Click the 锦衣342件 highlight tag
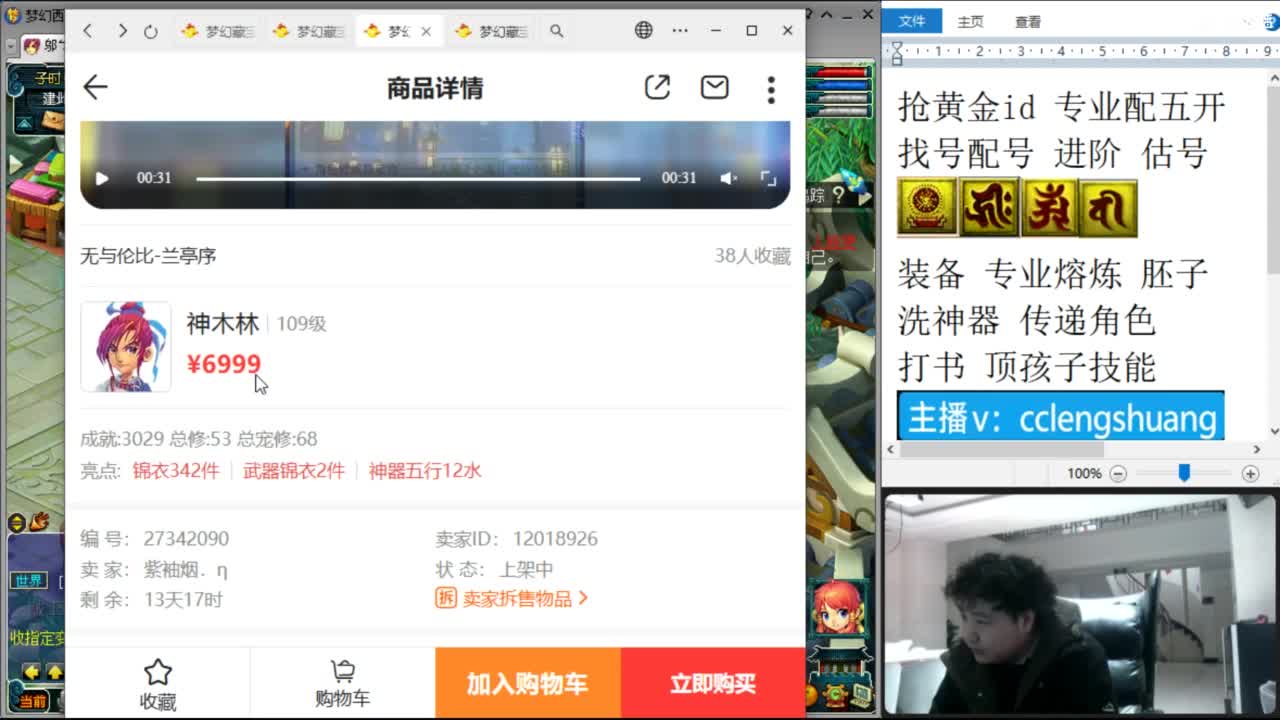Viewport: 1280px width, 720px height. 176,470
